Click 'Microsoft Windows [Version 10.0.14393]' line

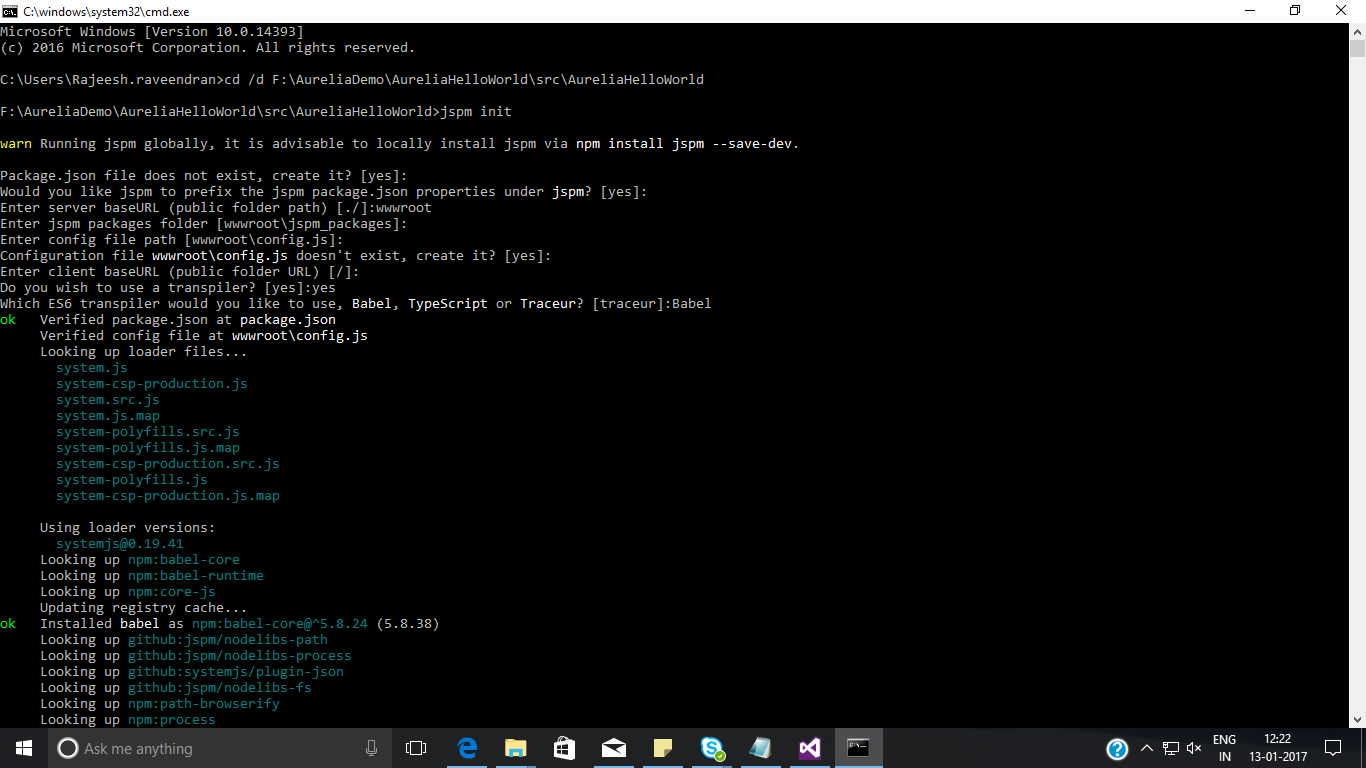click(x=152, y=31)
